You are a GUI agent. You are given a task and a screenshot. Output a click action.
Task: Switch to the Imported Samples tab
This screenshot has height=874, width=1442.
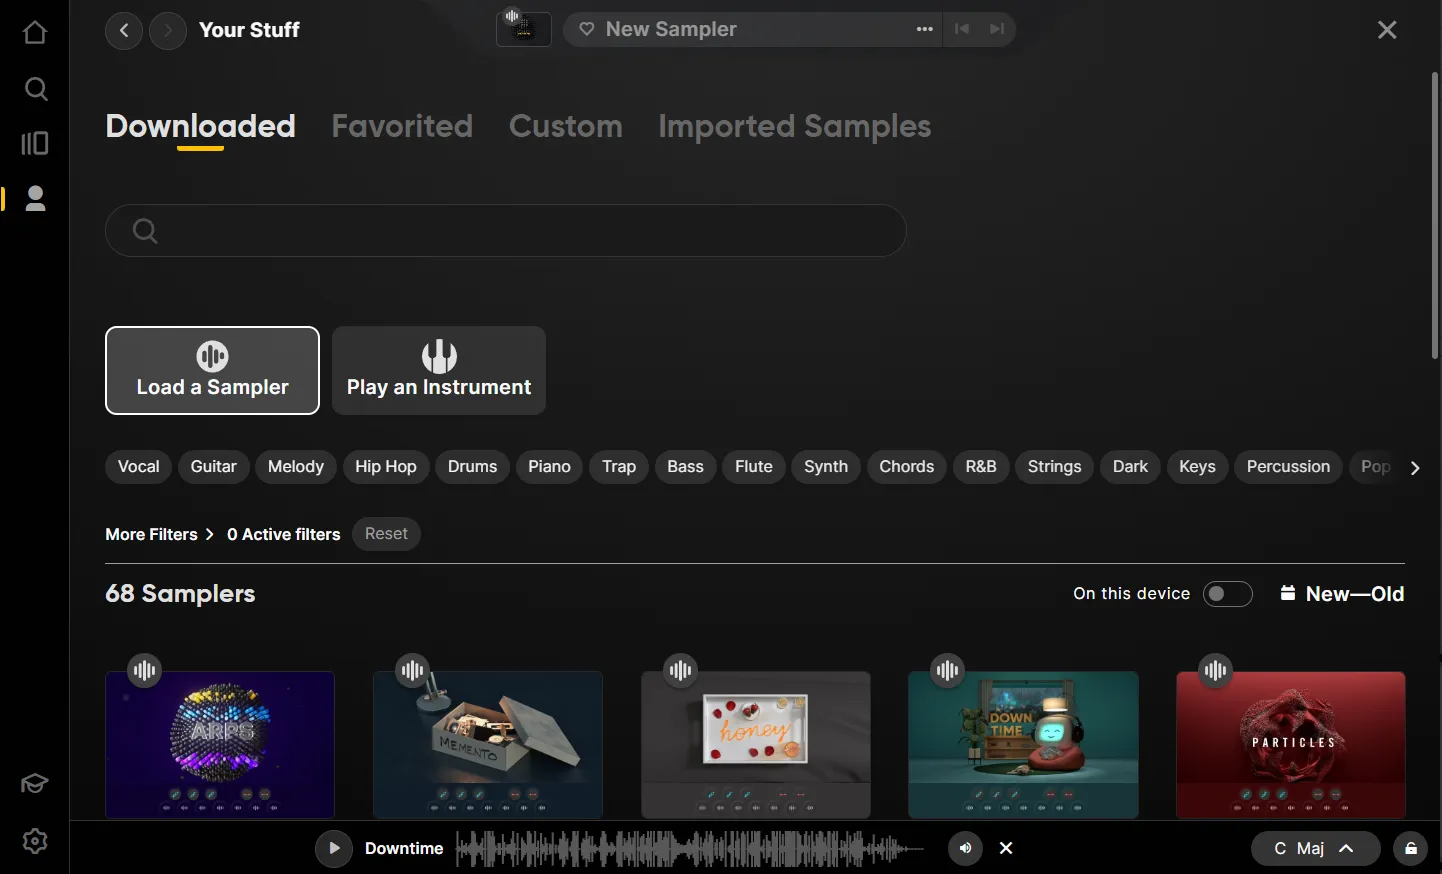(795, 127)
